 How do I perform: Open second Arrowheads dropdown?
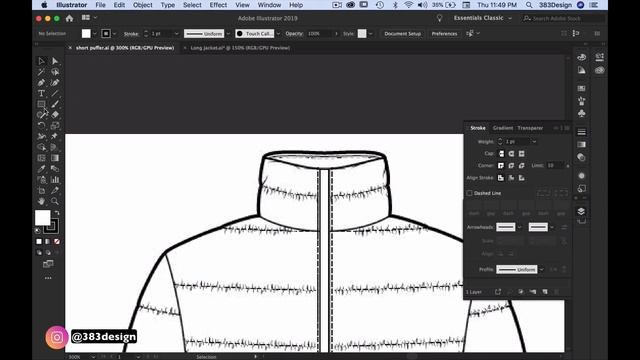552,227
